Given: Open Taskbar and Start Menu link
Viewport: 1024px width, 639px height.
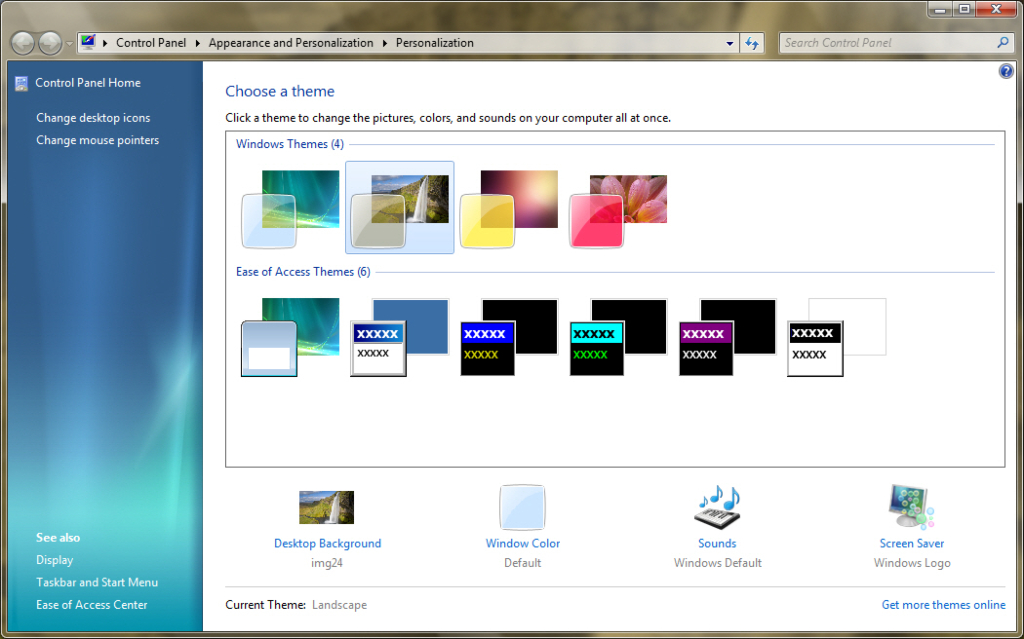Looking at the screenshot, I should (x=97, y=583).
